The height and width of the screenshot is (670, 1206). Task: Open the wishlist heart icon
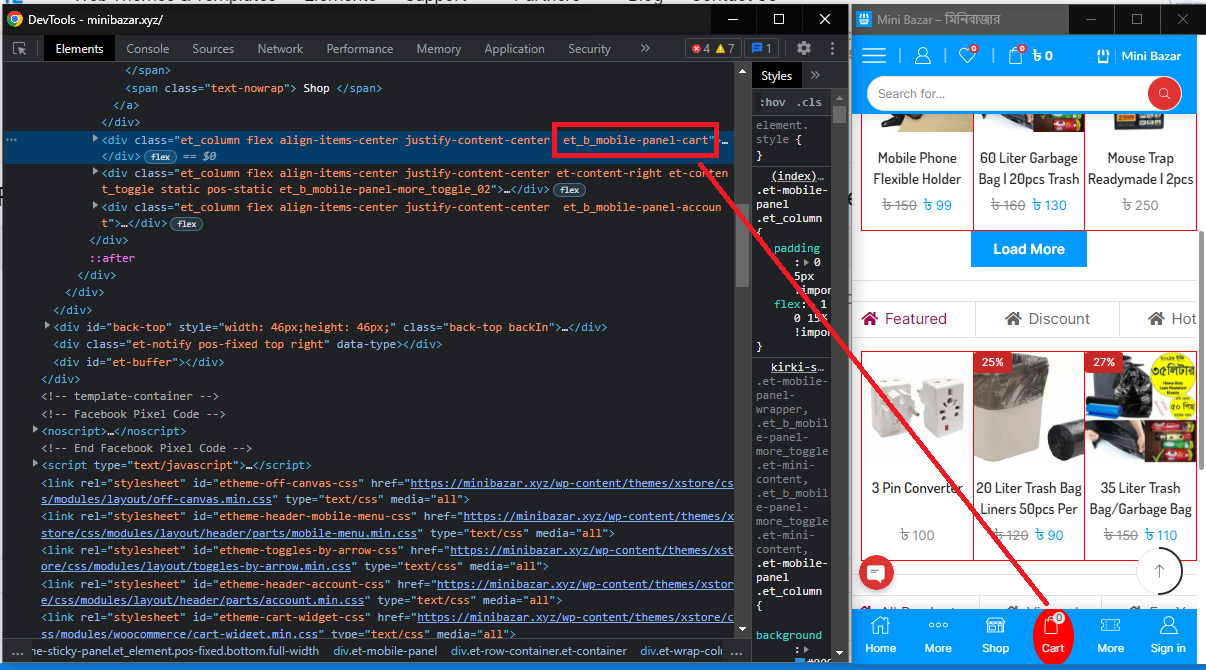tap(967, 56)
